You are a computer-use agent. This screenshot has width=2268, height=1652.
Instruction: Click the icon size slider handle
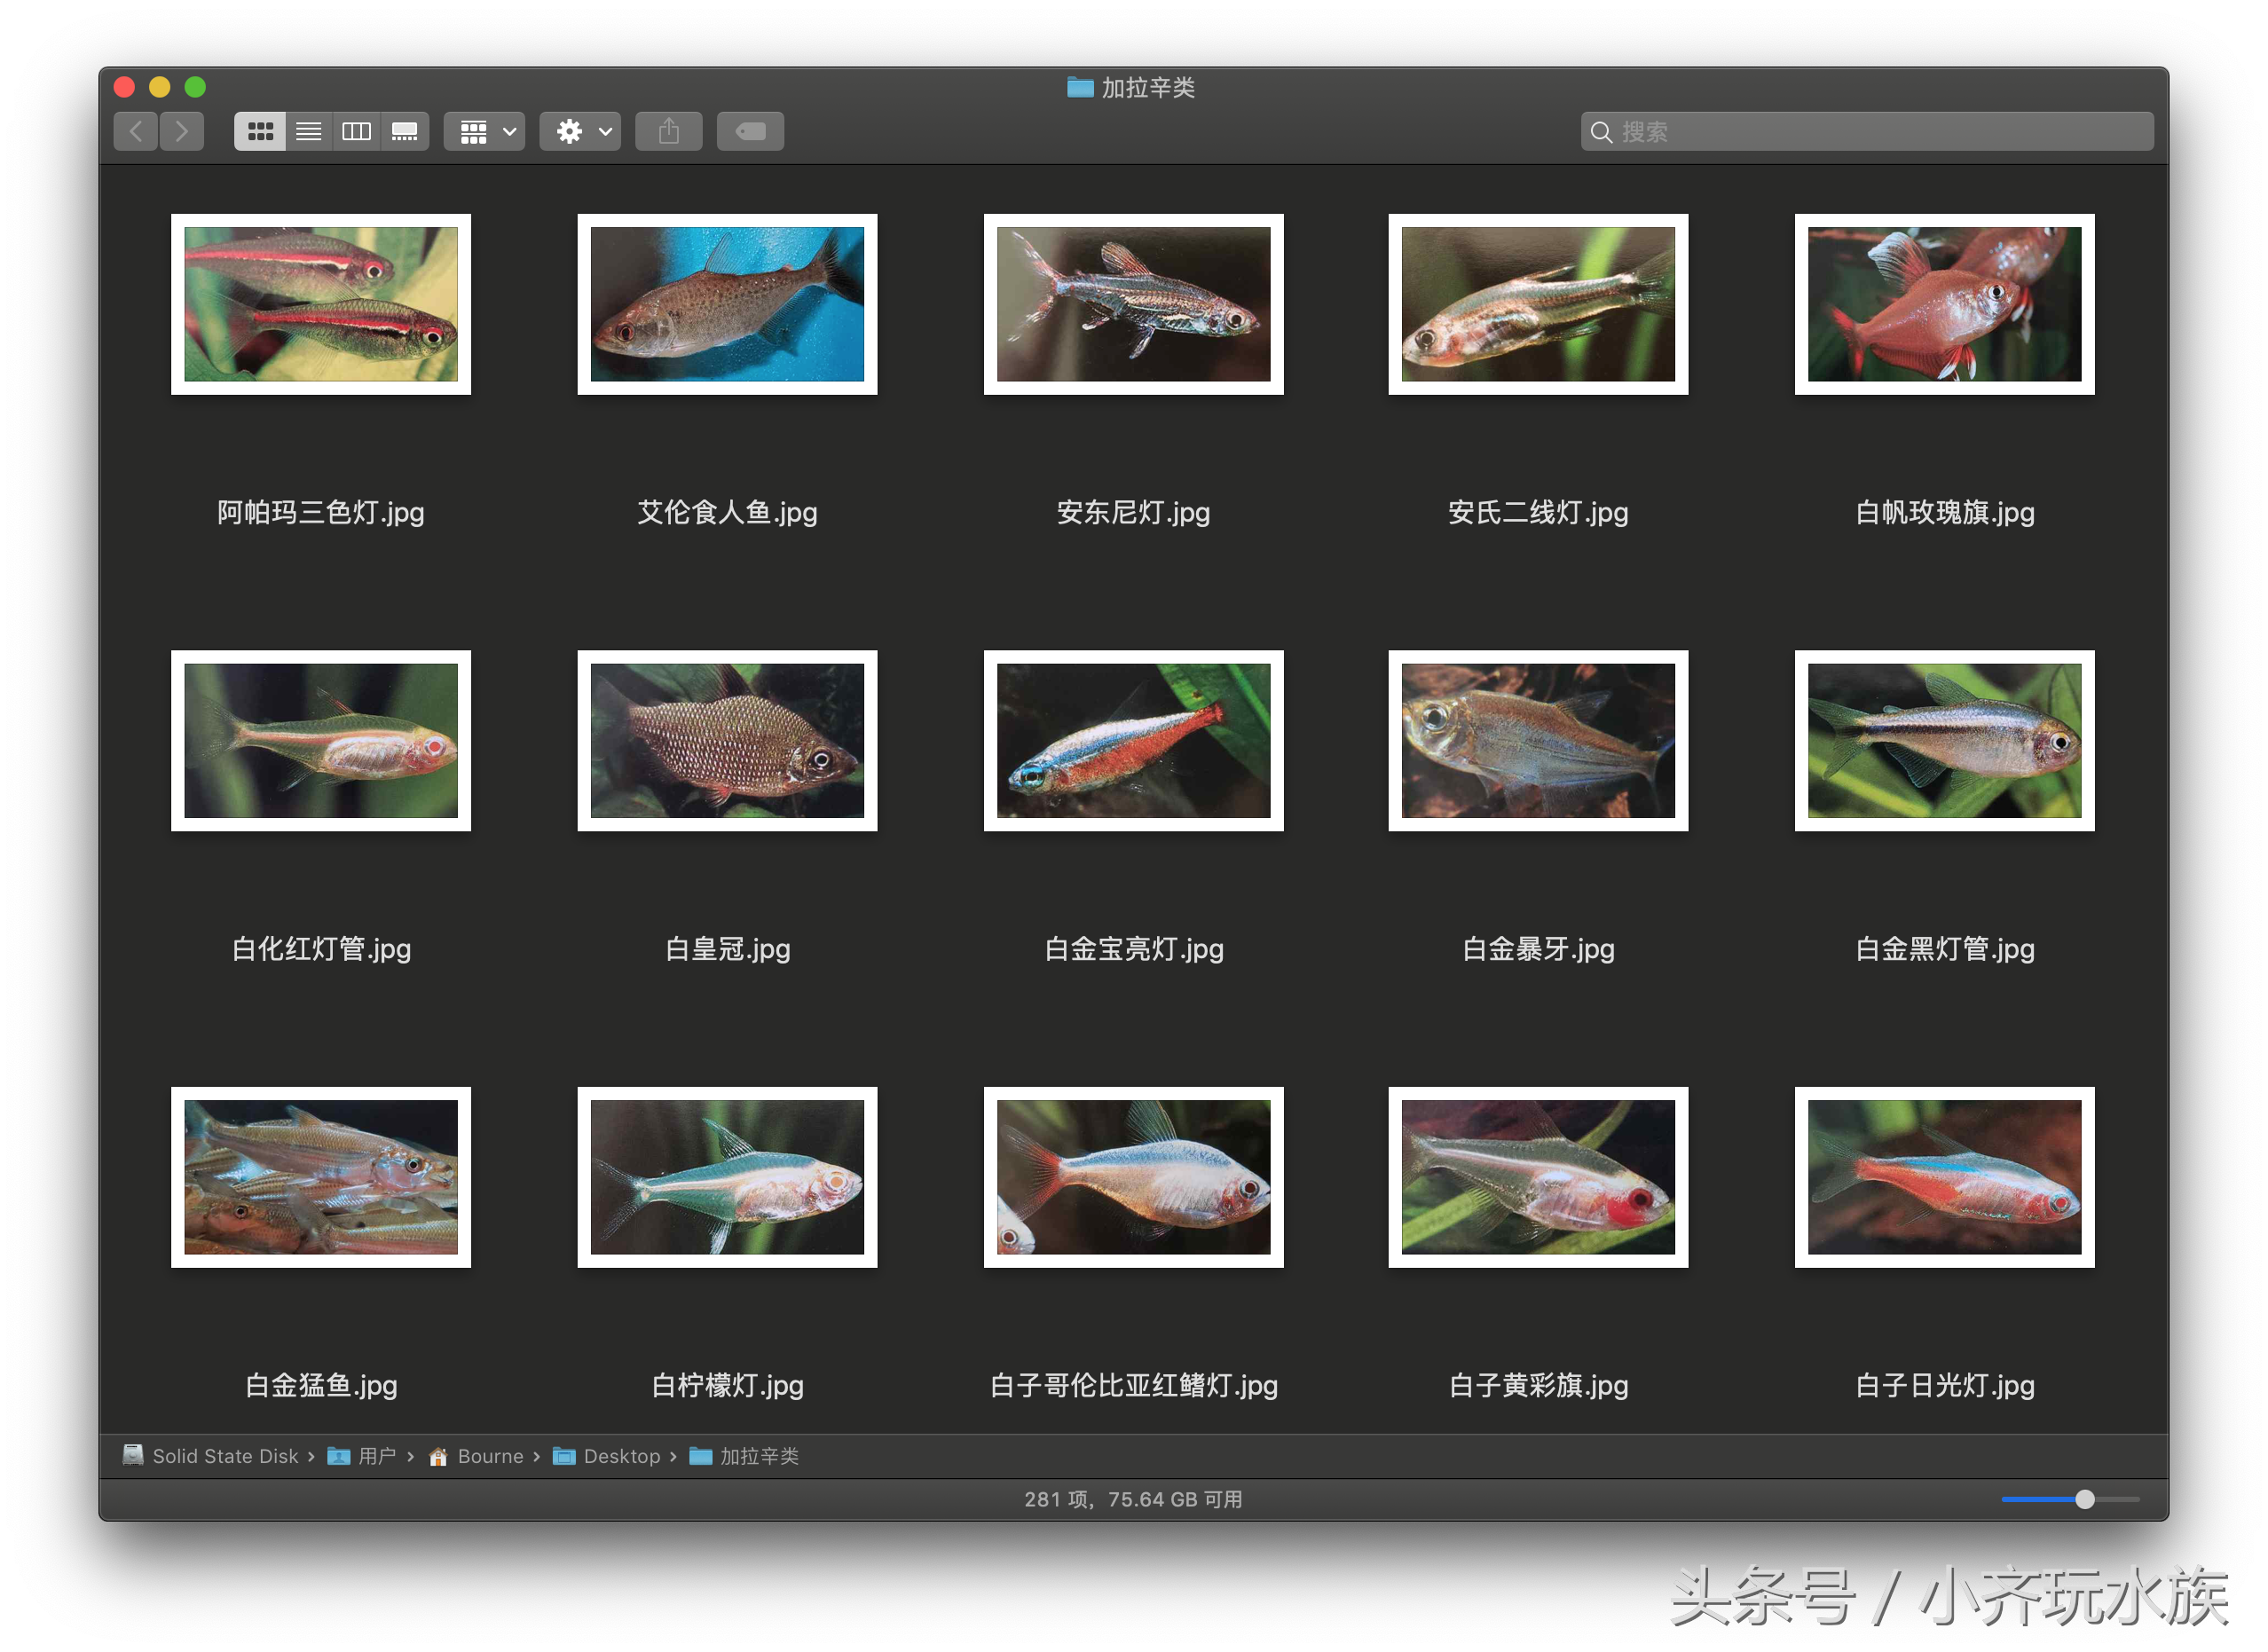pyautogui.click(x=2084, y=1499)
